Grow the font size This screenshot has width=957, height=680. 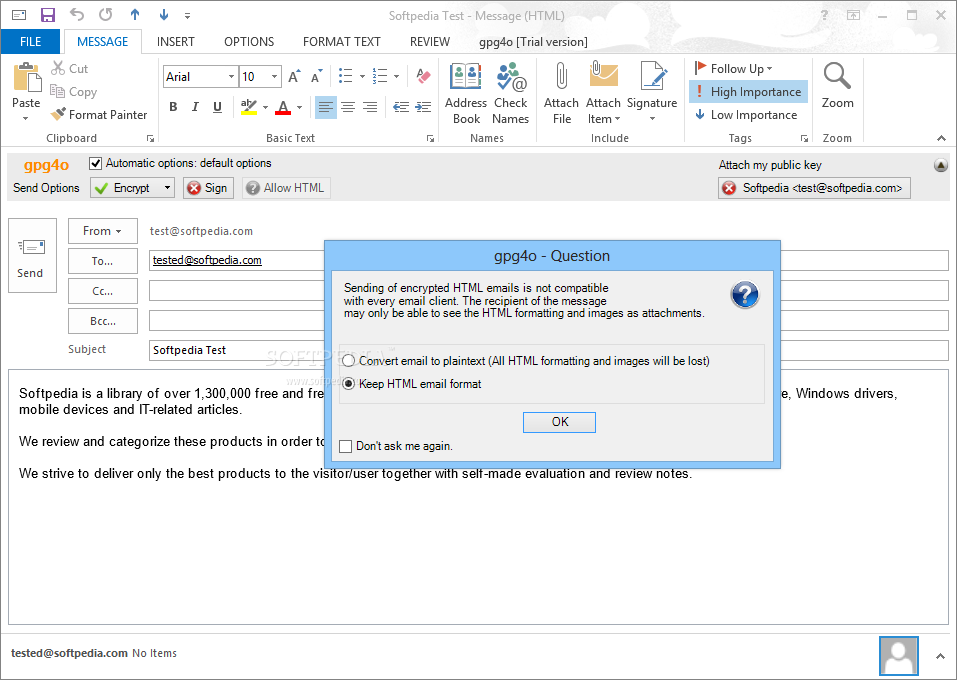(x=294, y=76)
